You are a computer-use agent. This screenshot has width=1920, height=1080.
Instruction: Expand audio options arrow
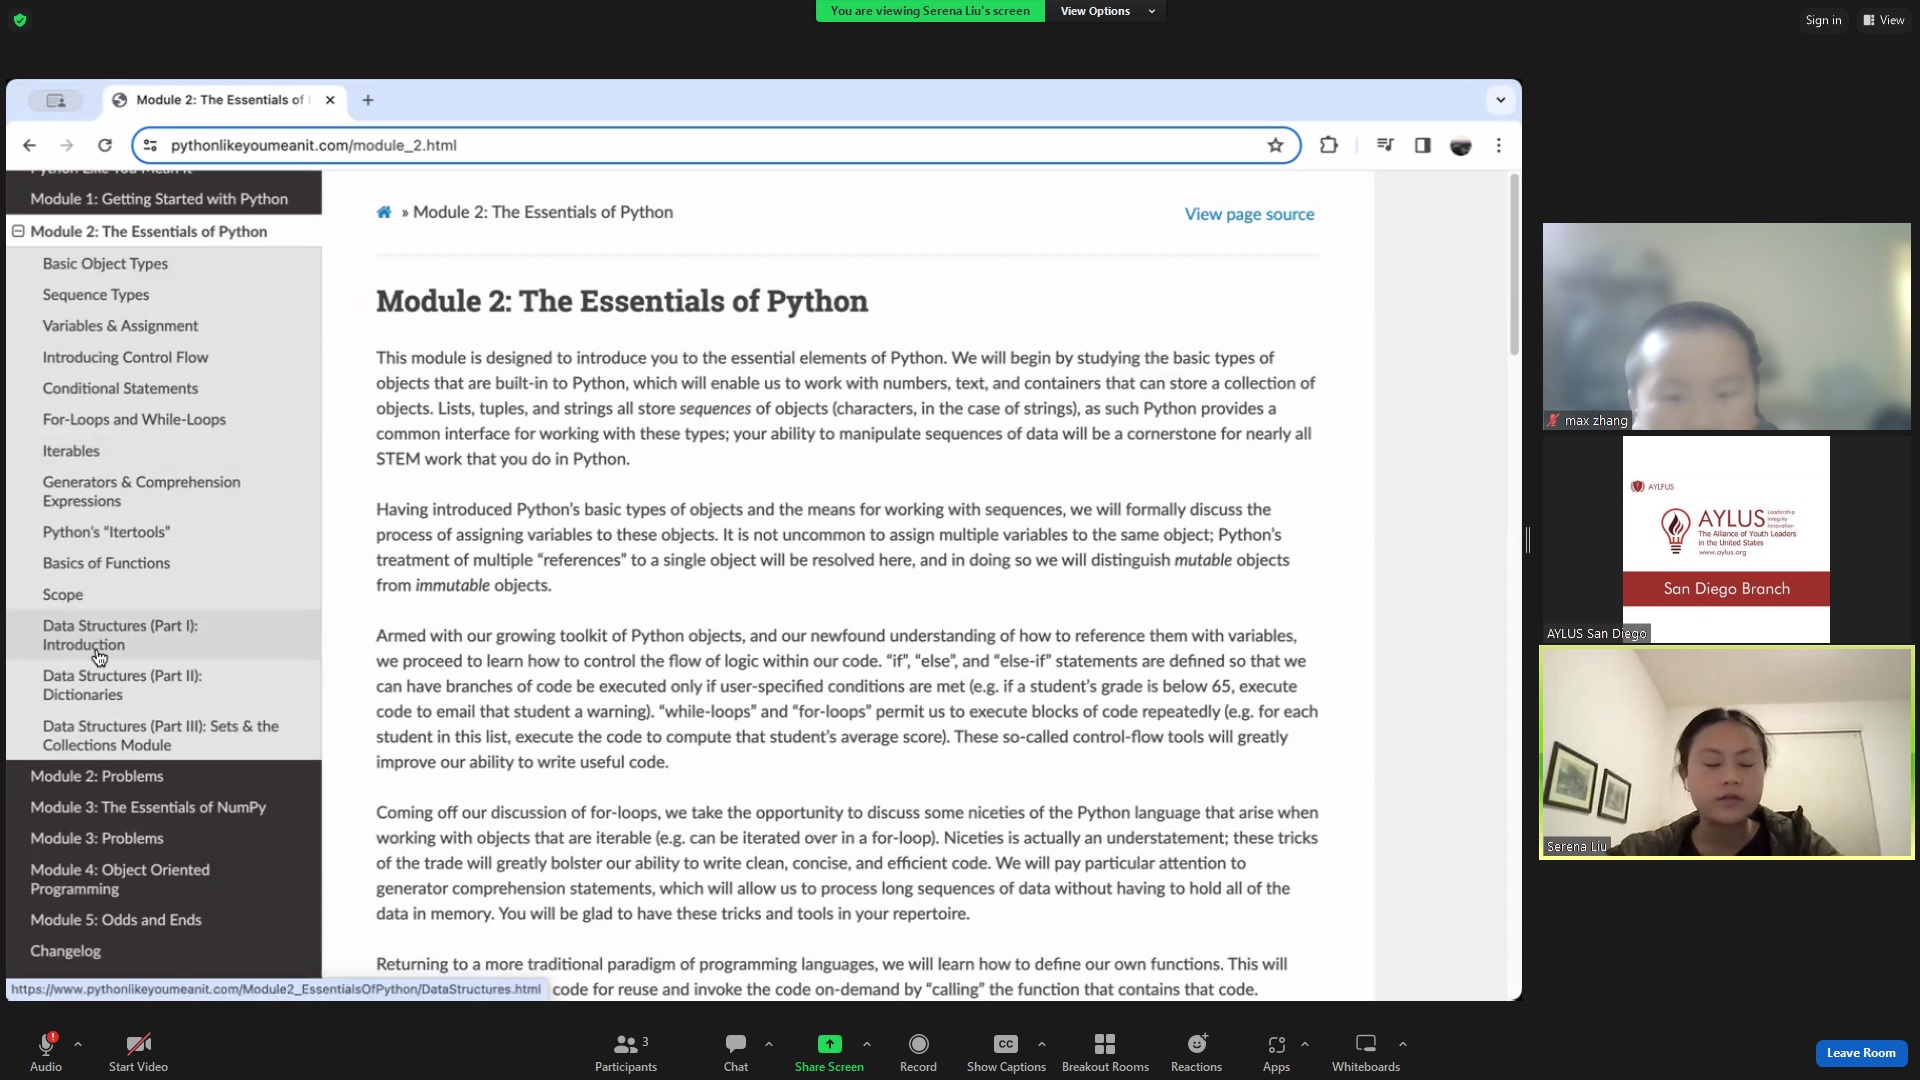[78, 1044]
